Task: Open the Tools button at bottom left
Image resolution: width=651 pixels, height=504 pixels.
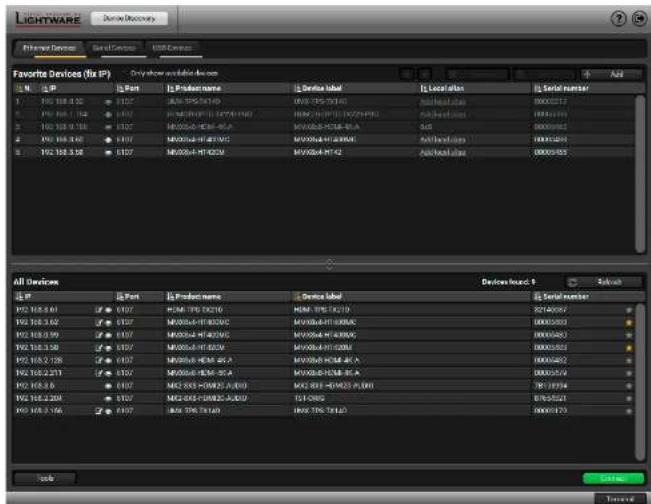Action: tap(45, 478)
